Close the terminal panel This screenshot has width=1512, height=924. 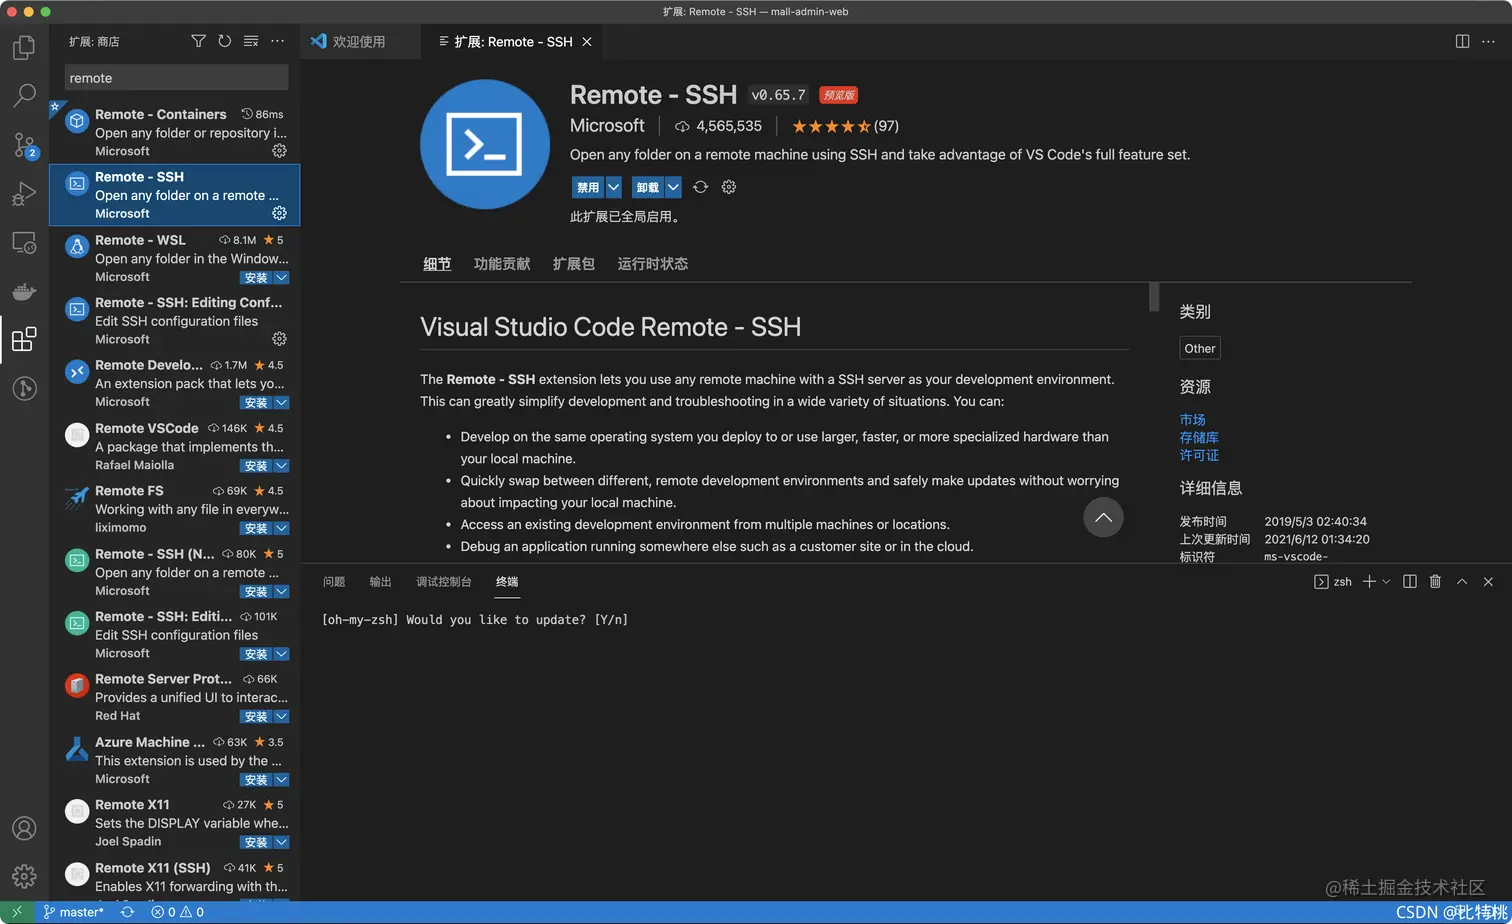[1488, 581]
